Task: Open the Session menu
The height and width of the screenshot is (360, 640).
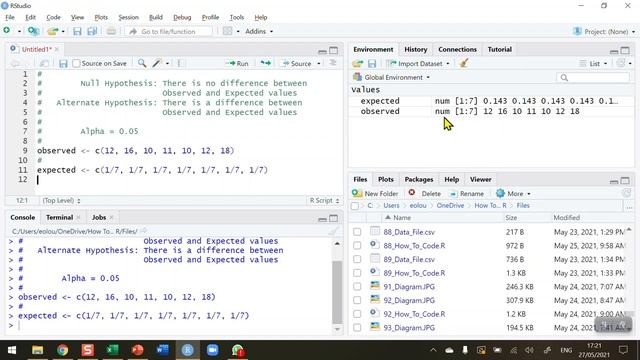Action: 128,17
